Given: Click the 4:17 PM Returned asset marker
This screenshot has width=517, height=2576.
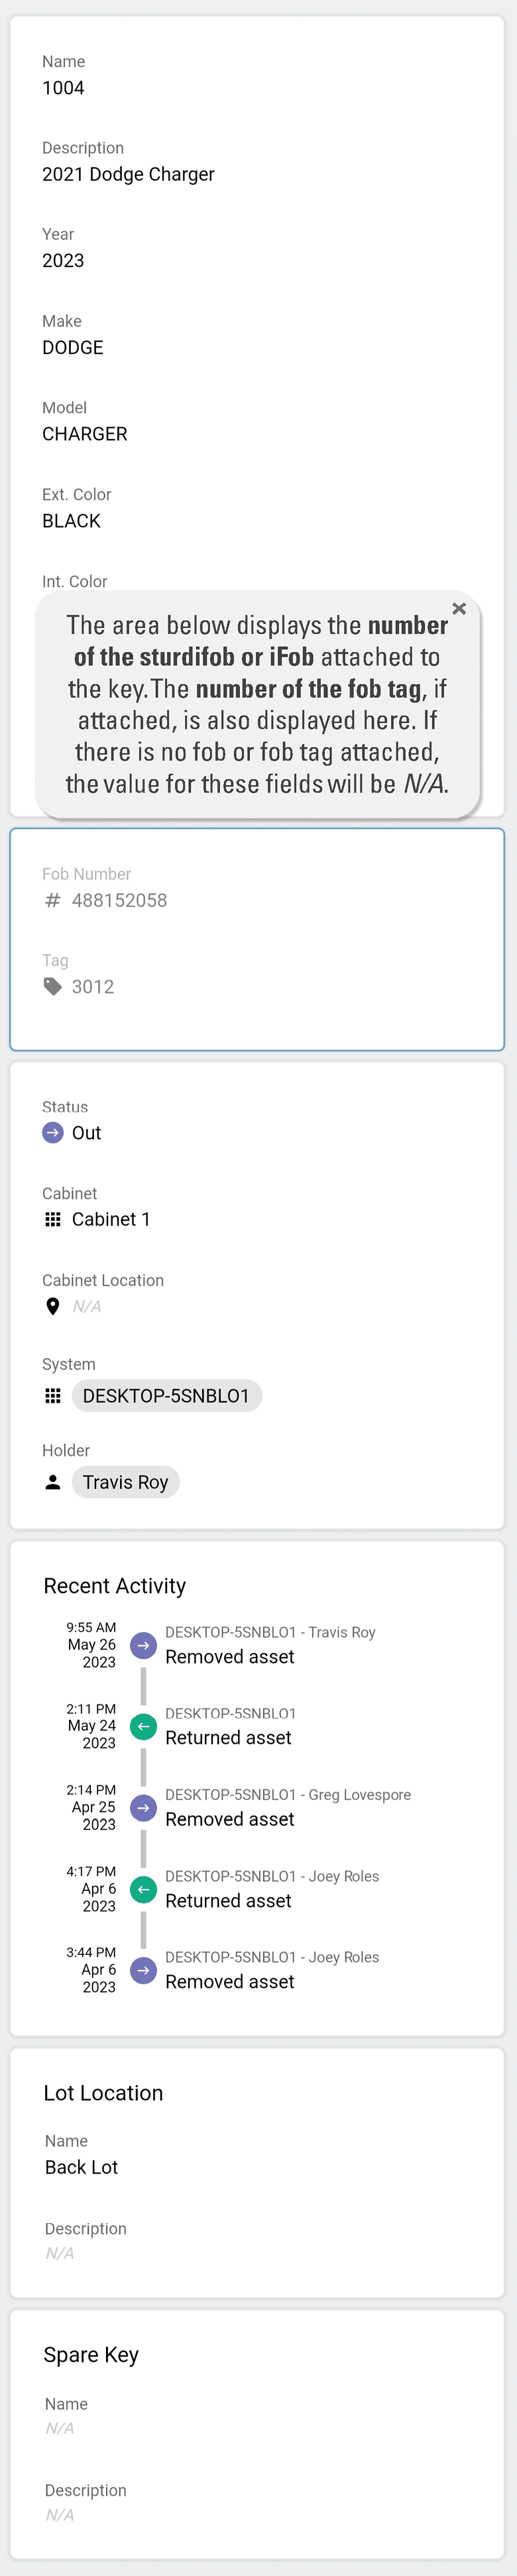Looking at the screenshot, I should tap(144, 1889).
